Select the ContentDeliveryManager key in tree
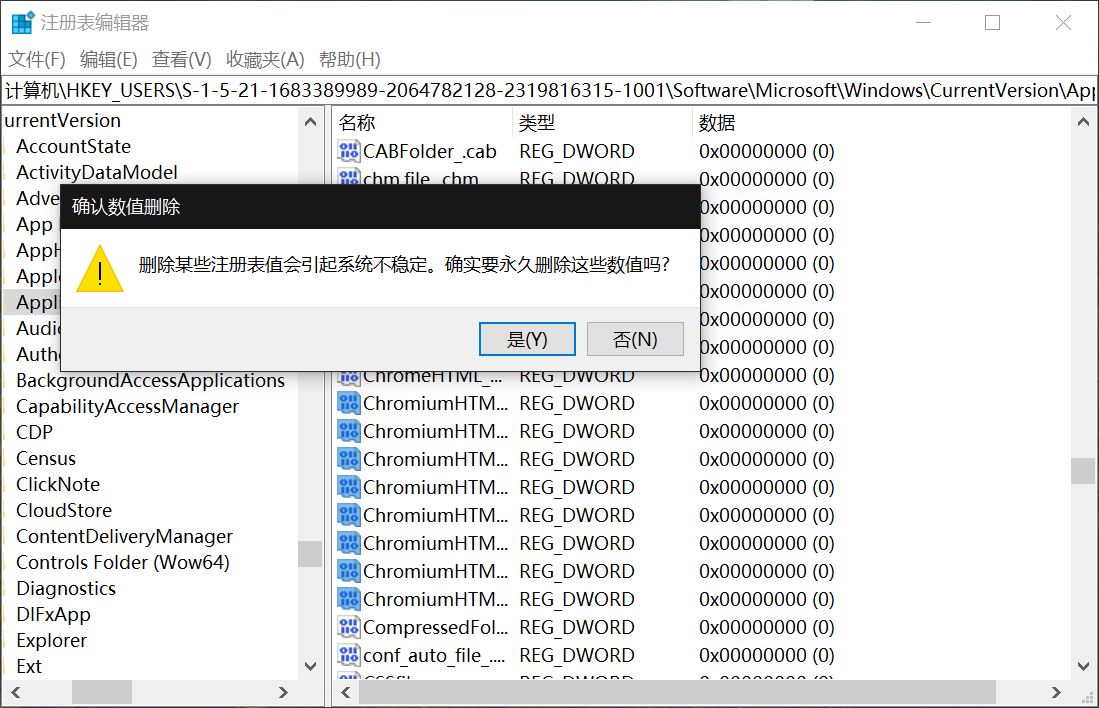Viewport: 1099px width, 708px height. point(124,537)
